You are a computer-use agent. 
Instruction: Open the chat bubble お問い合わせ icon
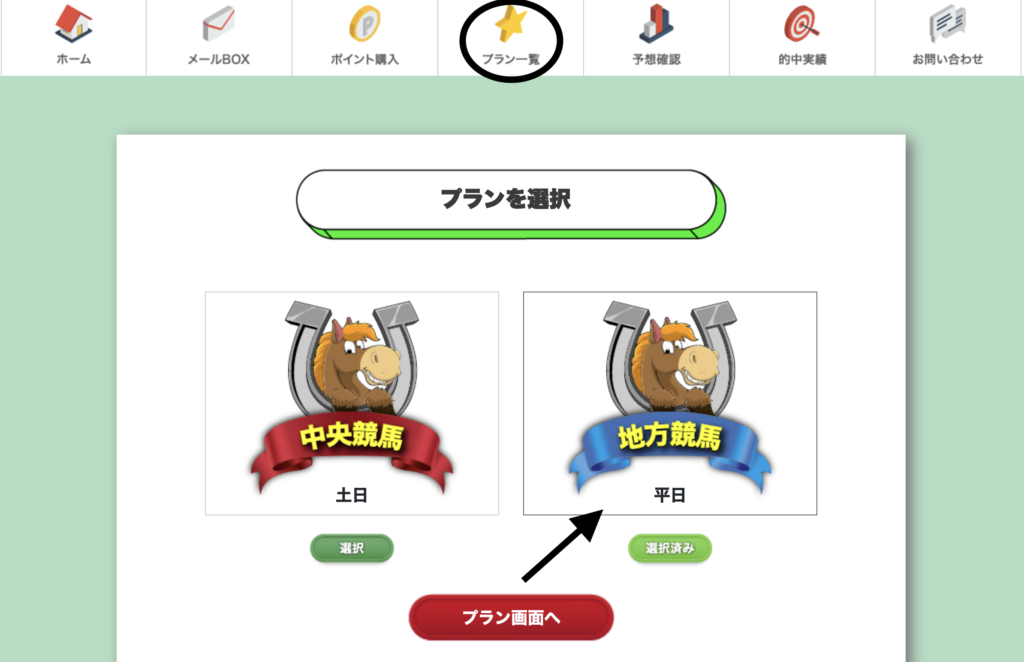click(948, 24)
